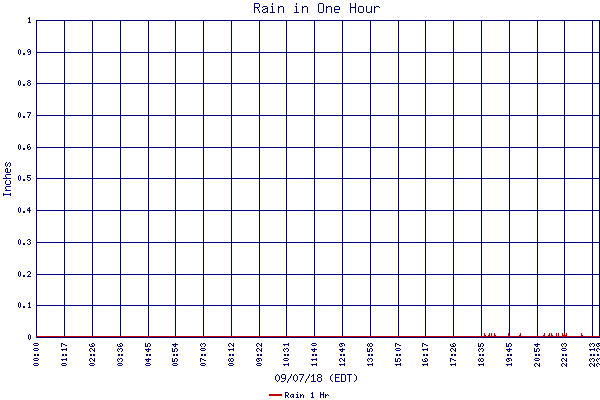
Task: Click the y-axis value 0.1
Action: [x=24, y=305]
